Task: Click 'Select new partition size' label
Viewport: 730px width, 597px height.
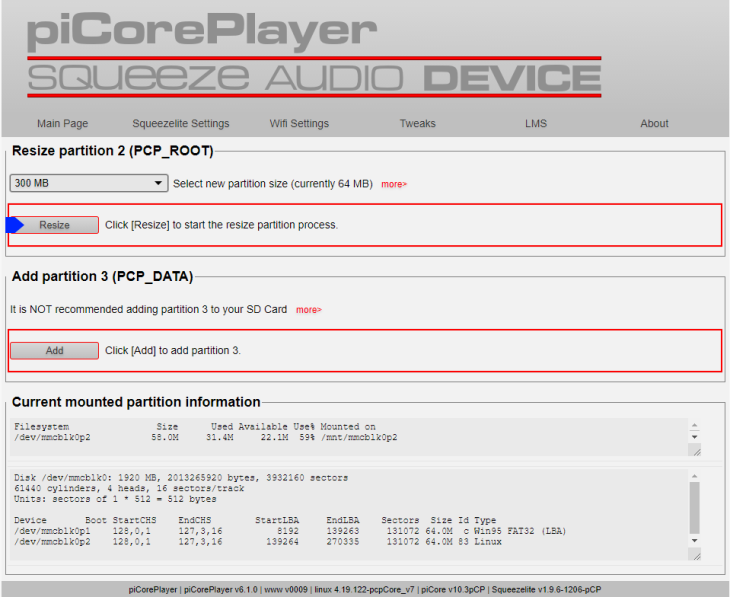Action: (x=273, y=184)
